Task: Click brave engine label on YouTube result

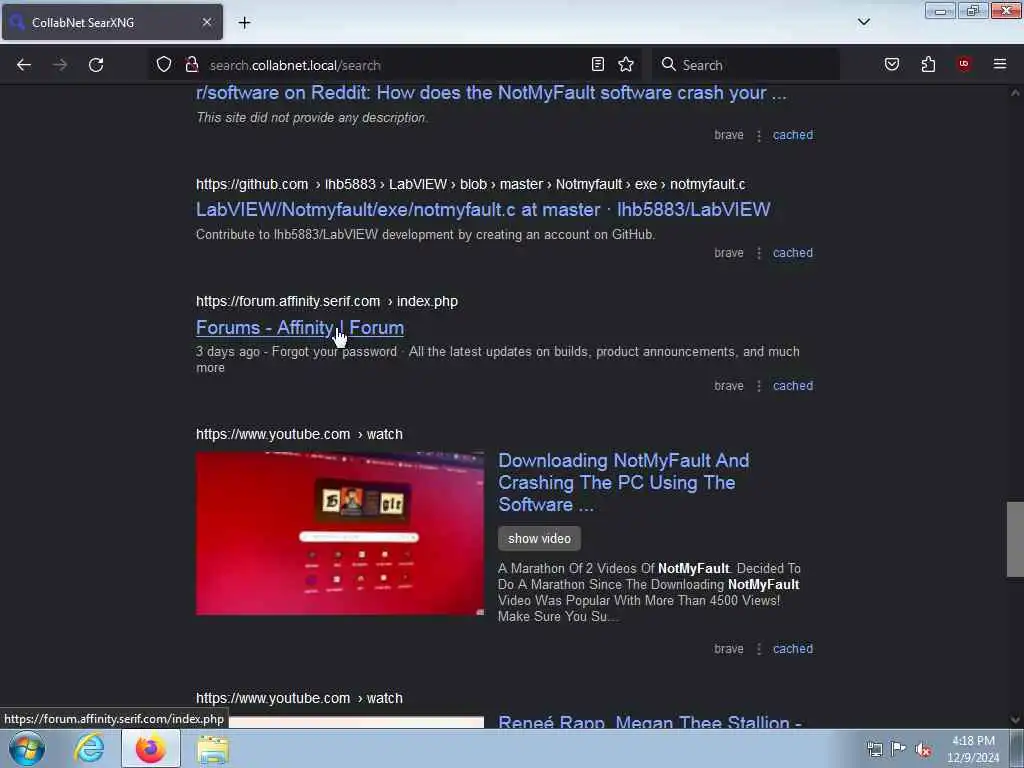Action: pos(729,649)
